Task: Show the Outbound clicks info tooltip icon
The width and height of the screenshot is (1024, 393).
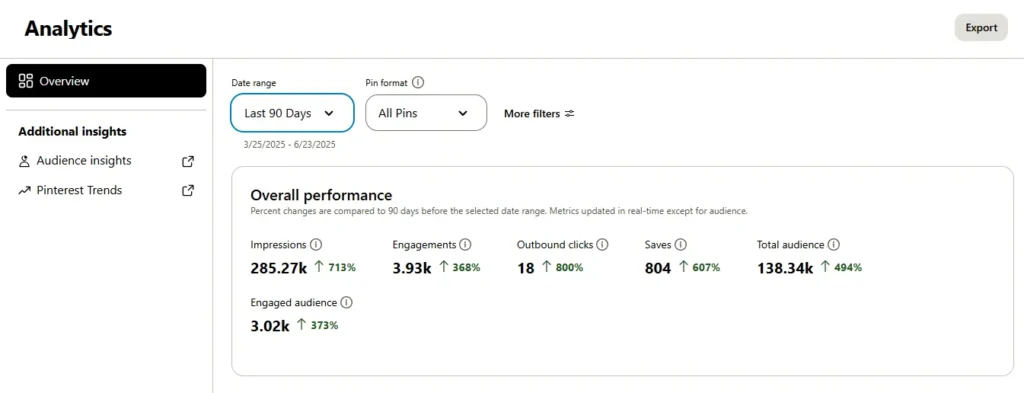Action: [x=602, y=245]
